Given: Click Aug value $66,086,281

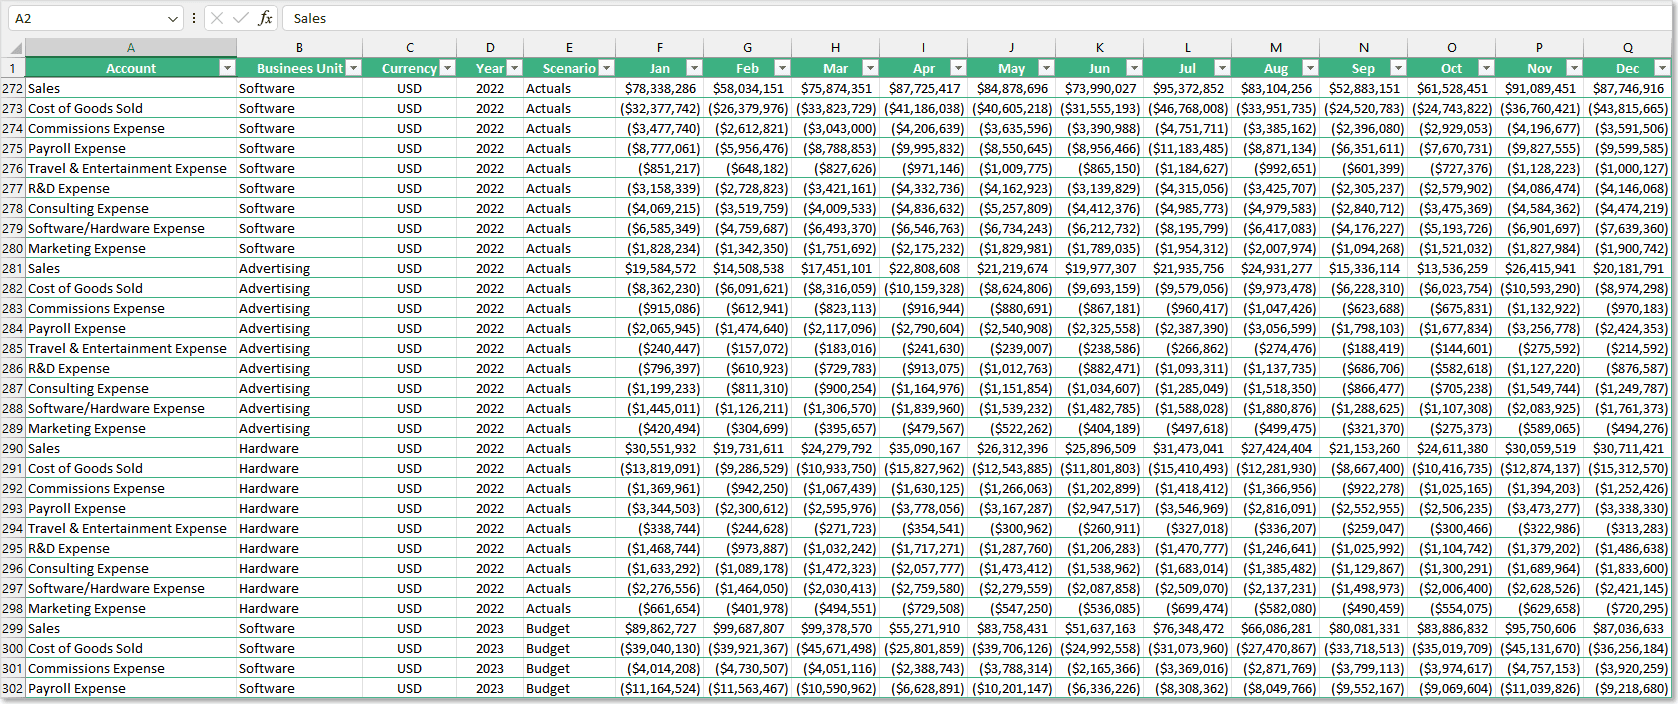Looking at the screenshot, I should [1275, 628].
